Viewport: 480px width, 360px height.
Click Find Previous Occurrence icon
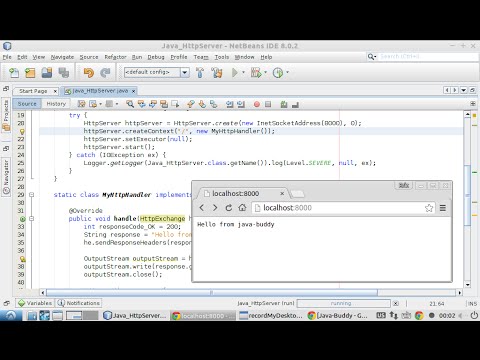[x=141, y=104]
